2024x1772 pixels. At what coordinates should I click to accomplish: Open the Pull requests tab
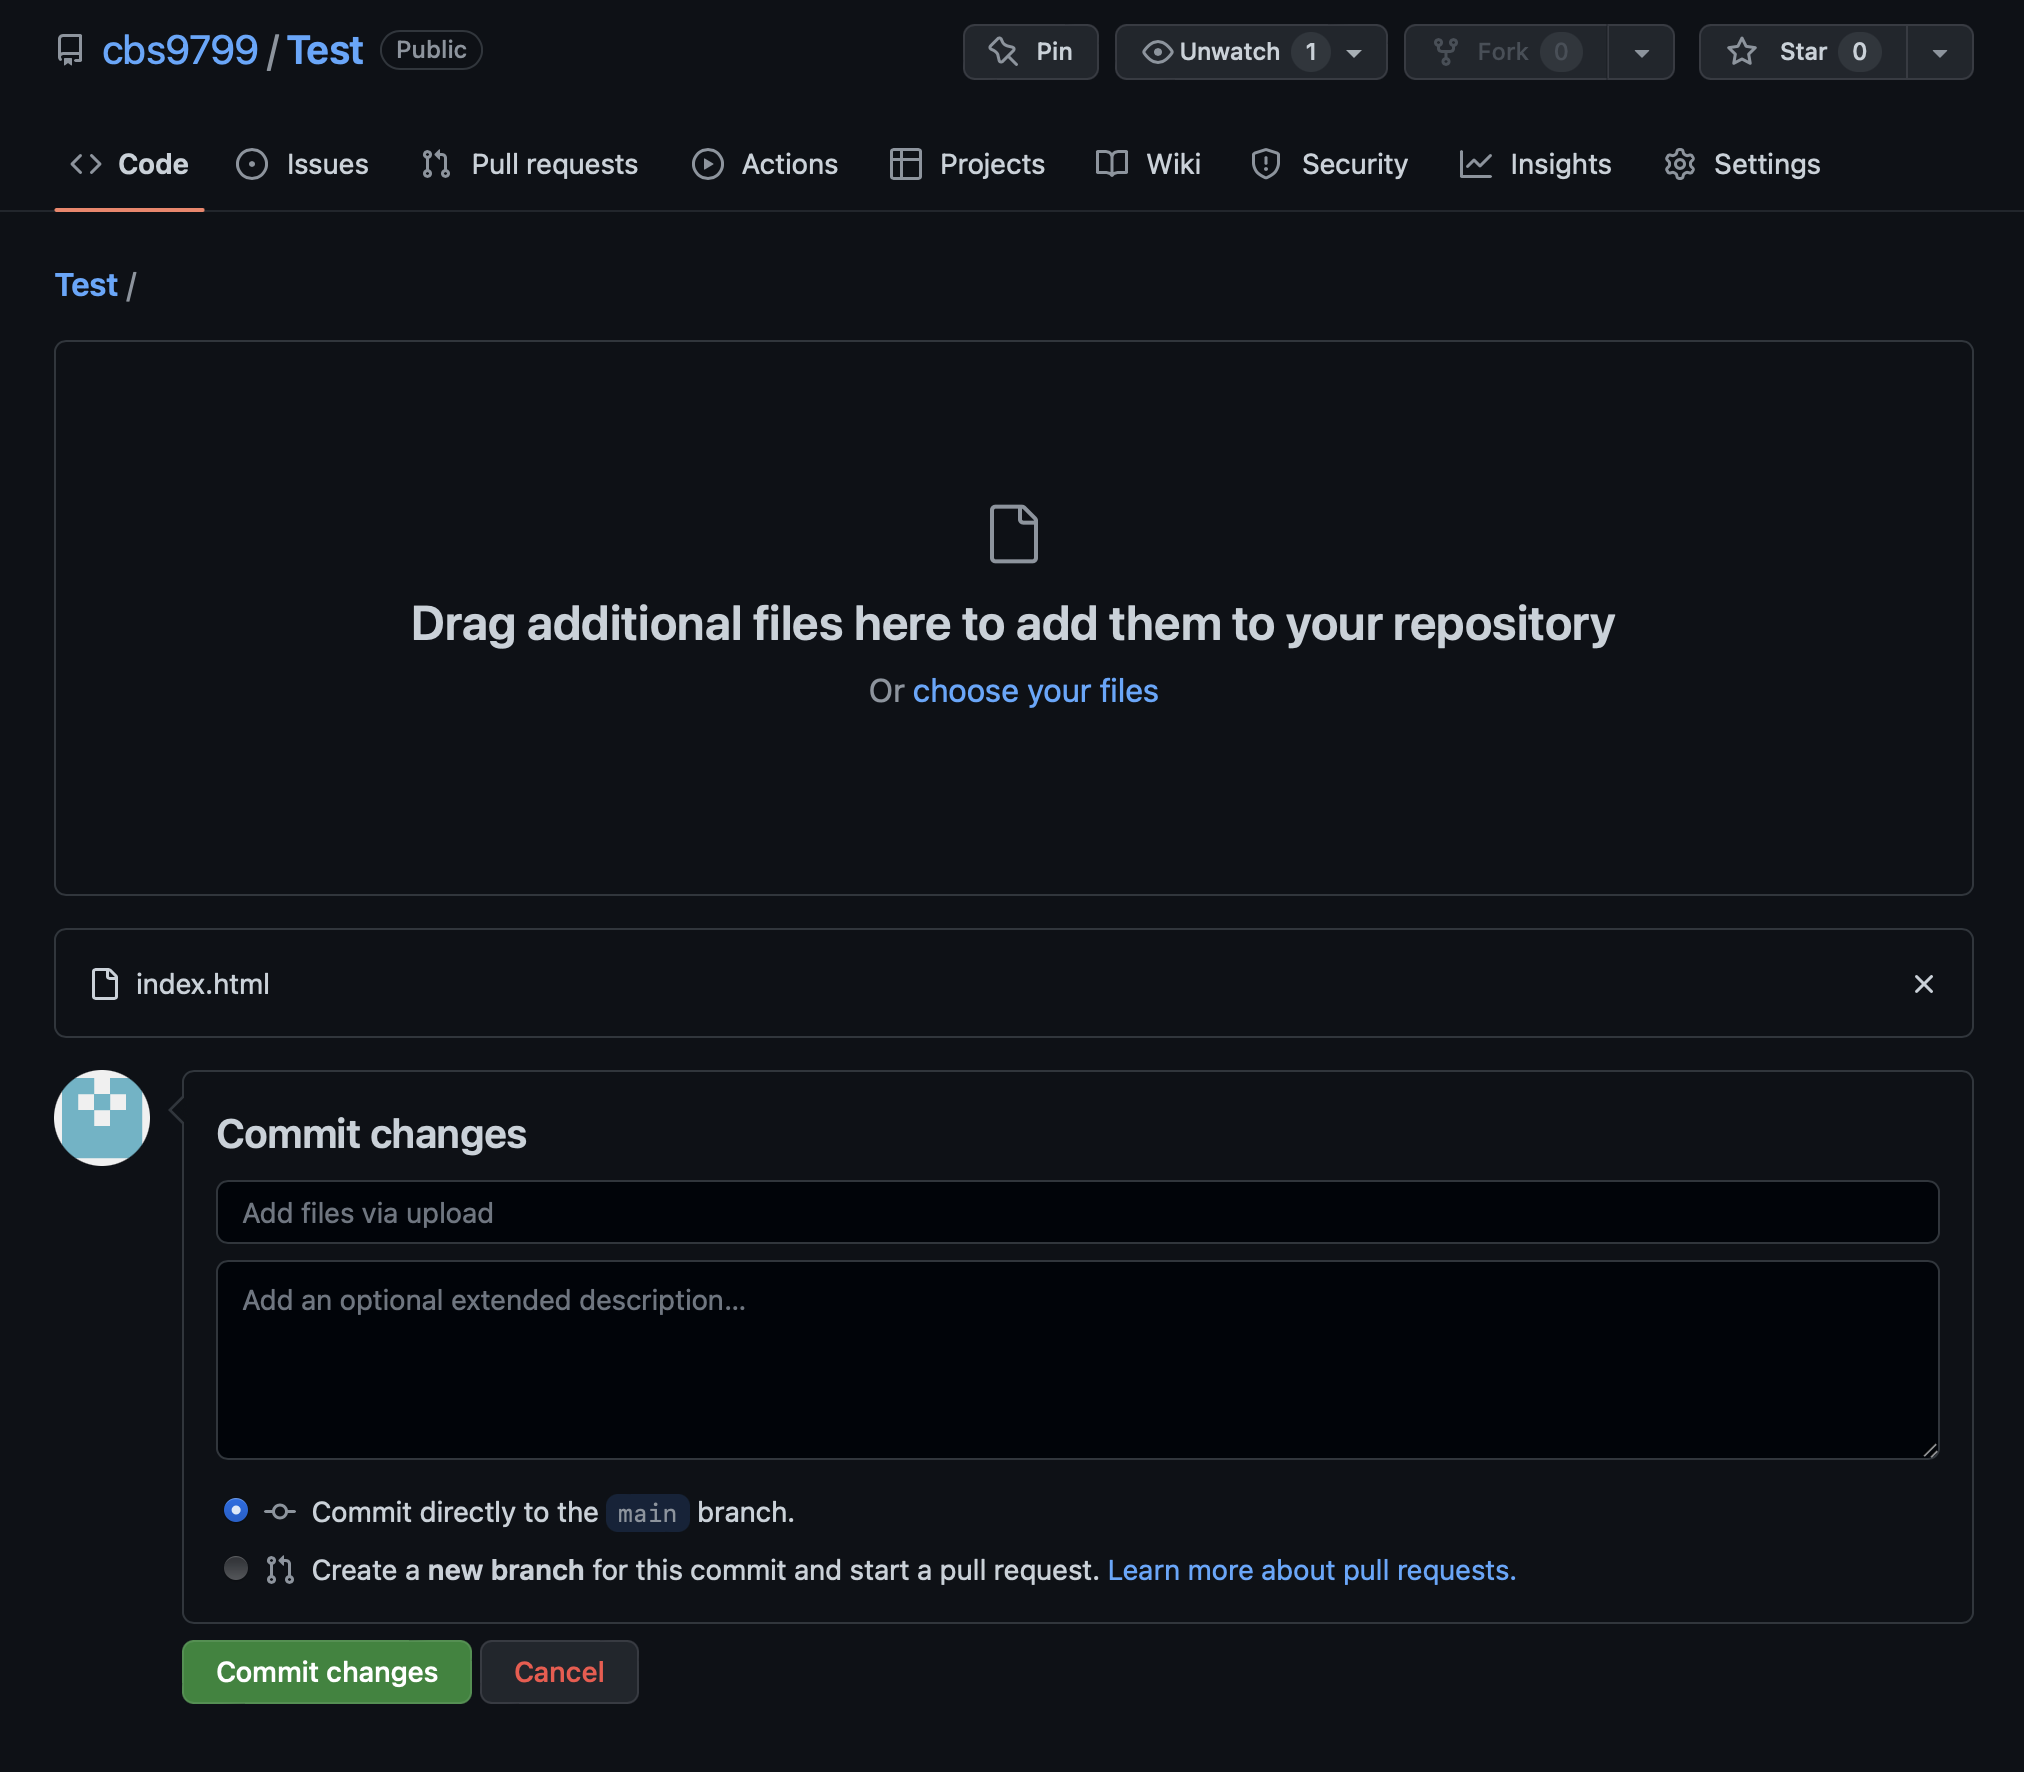pyautogui.click(x=530, y=164)
